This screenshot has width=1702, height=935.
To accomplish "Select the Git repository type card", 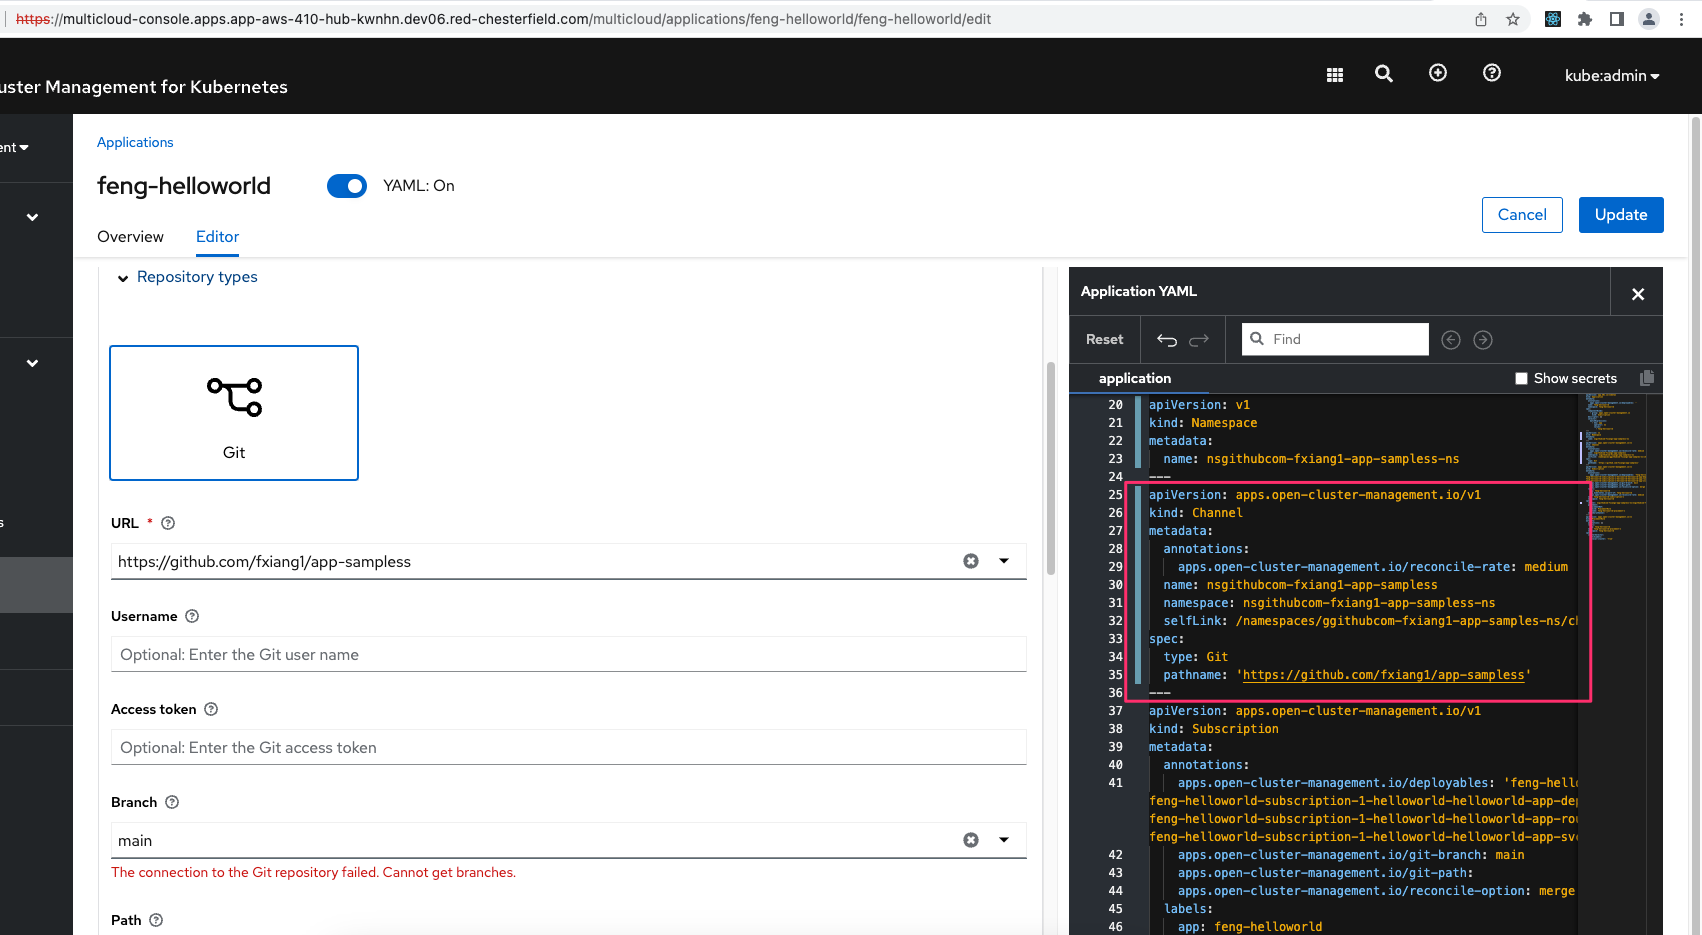I will (234, 413).
